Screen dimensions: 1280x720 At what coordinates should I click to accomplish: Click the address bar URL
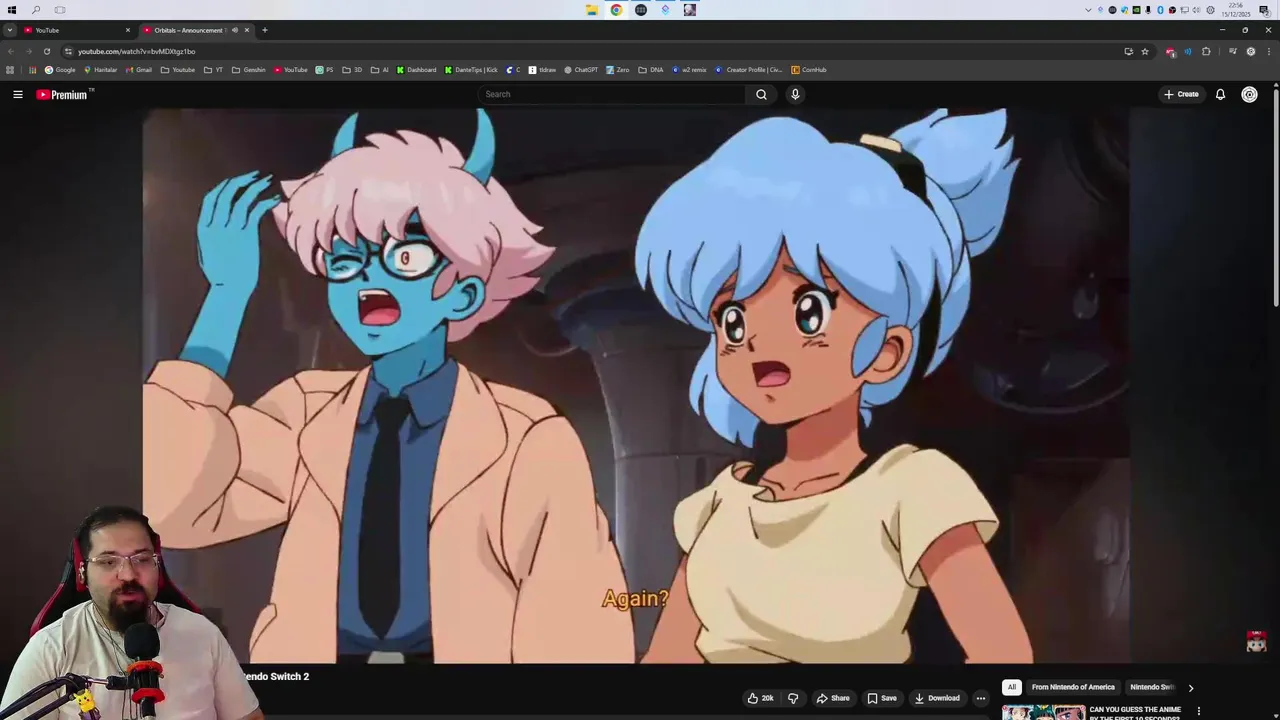(137, 51)
